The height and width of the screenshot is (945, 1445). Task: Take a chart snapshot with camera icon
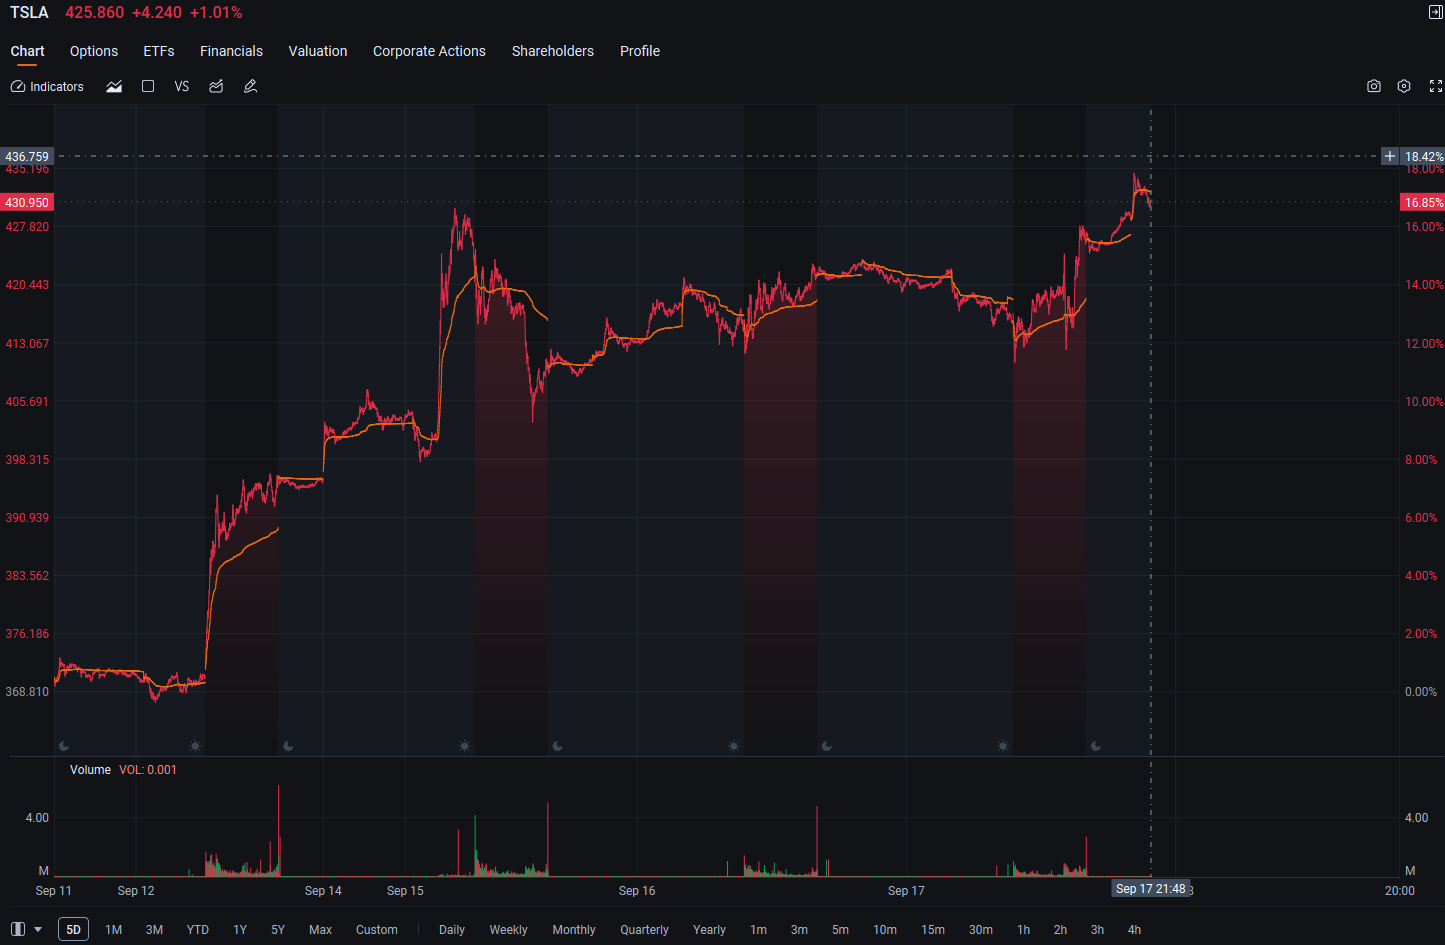click(1374, 87)
